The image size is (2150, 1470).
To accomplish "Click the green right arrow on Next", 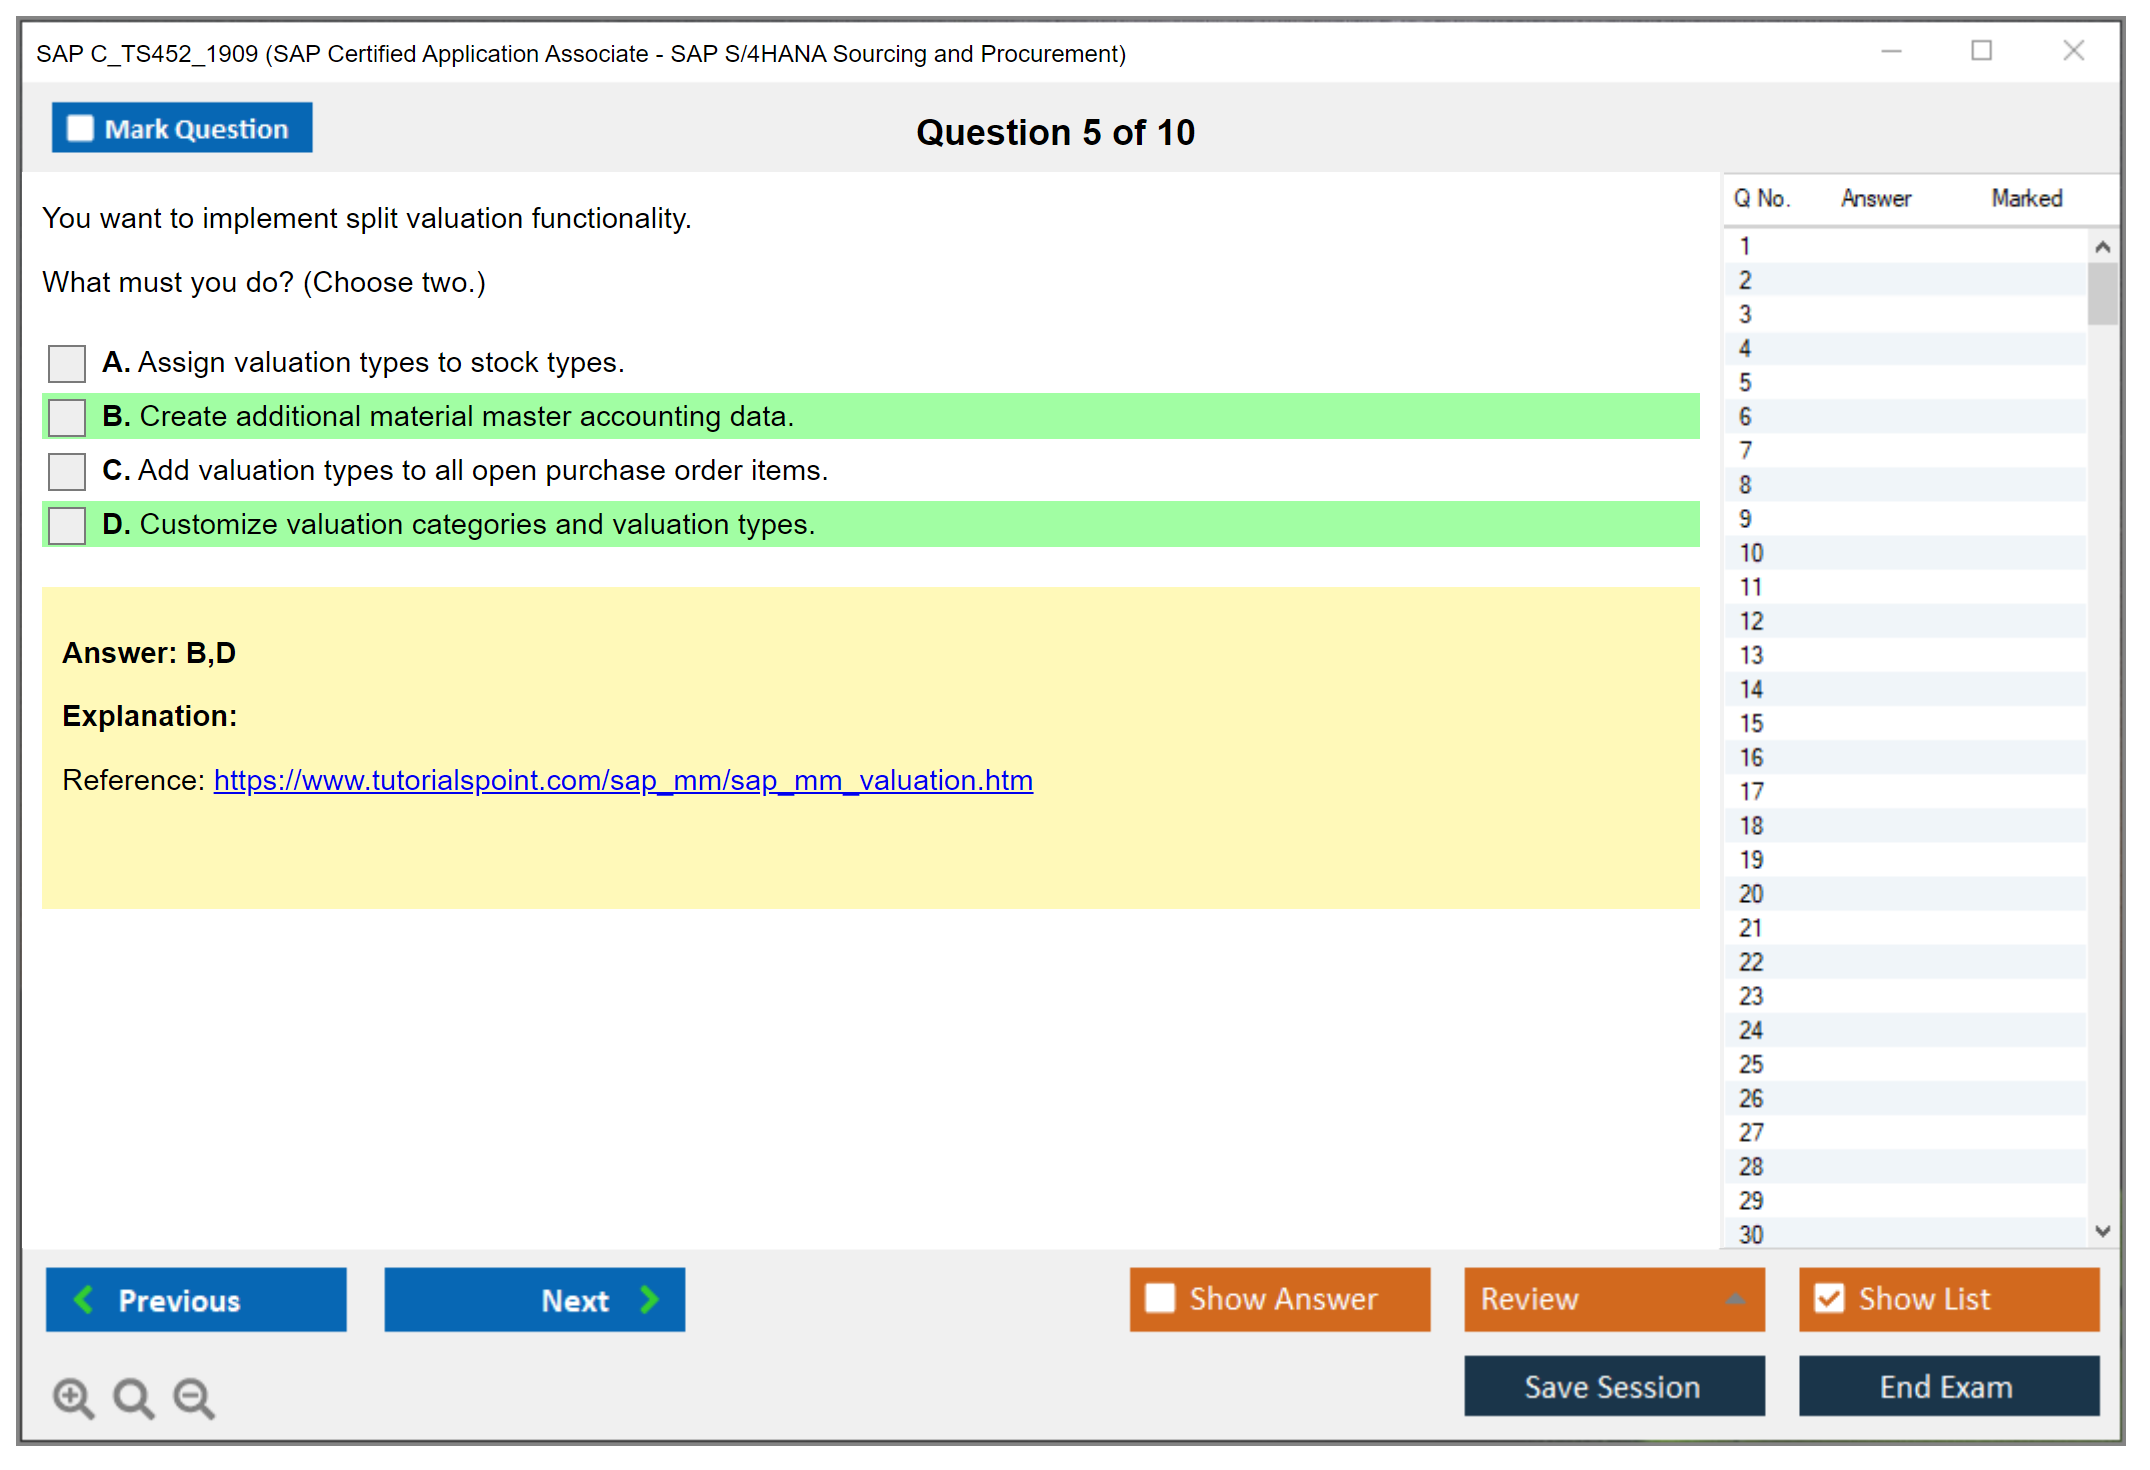I will [x=650, y=1299].
